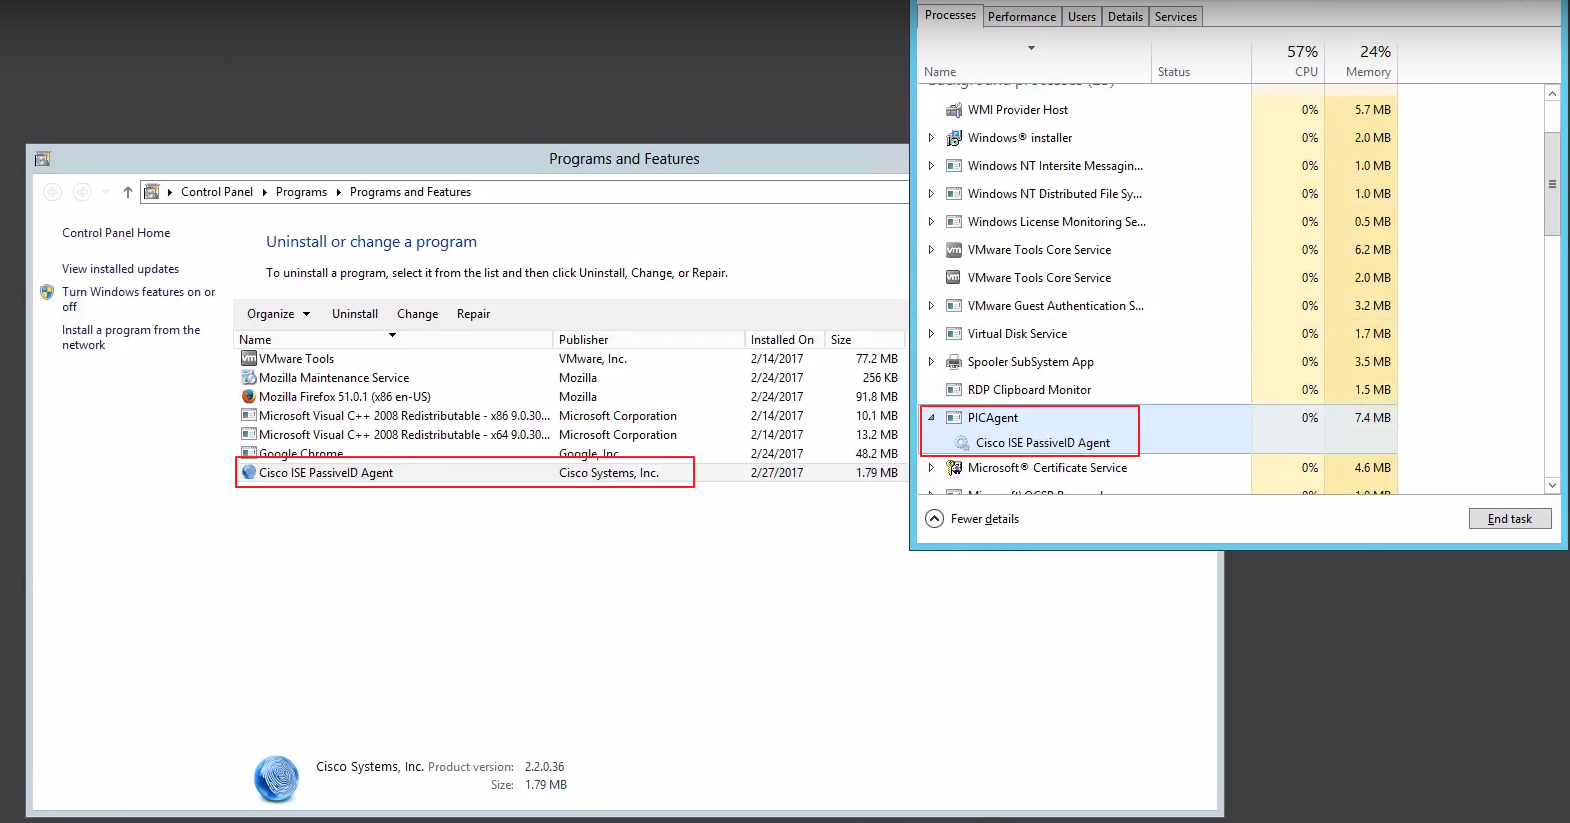Open View installed updates link
The width and height of the screenshot is (1570, 823).
point(120,269)
